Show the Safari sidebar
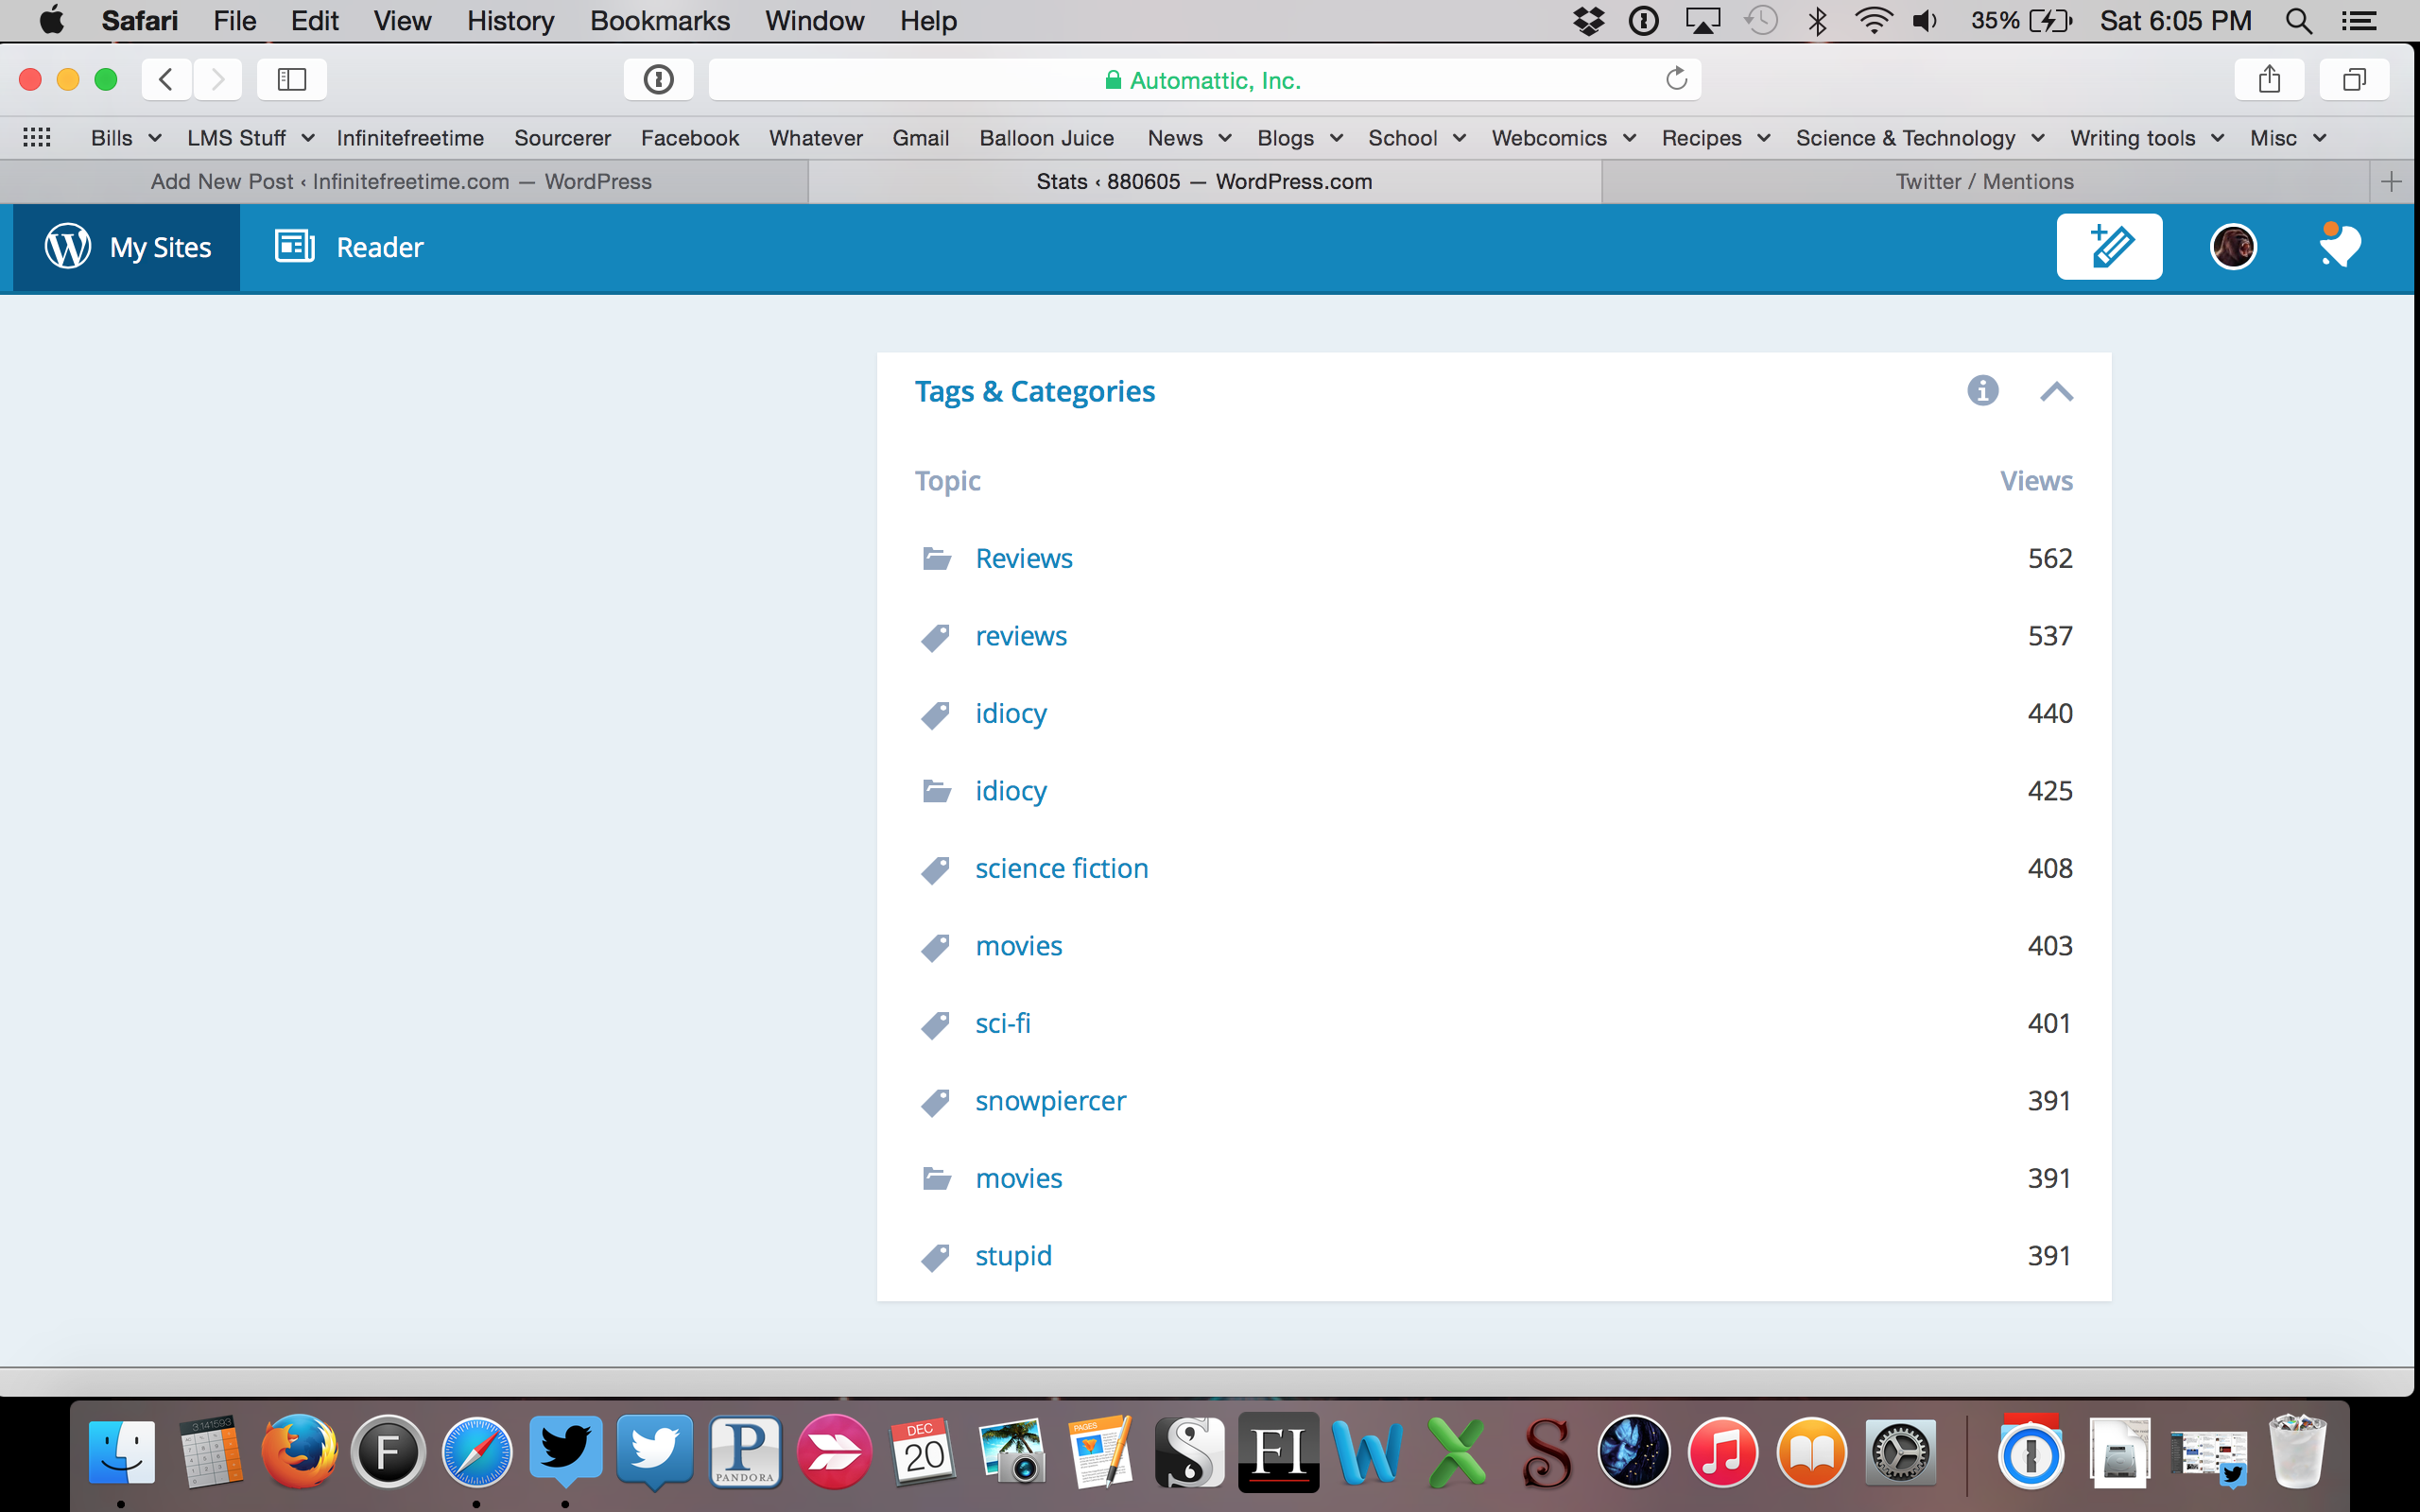The height and width of the screenshot is (1512, 2420). [291, 80]
